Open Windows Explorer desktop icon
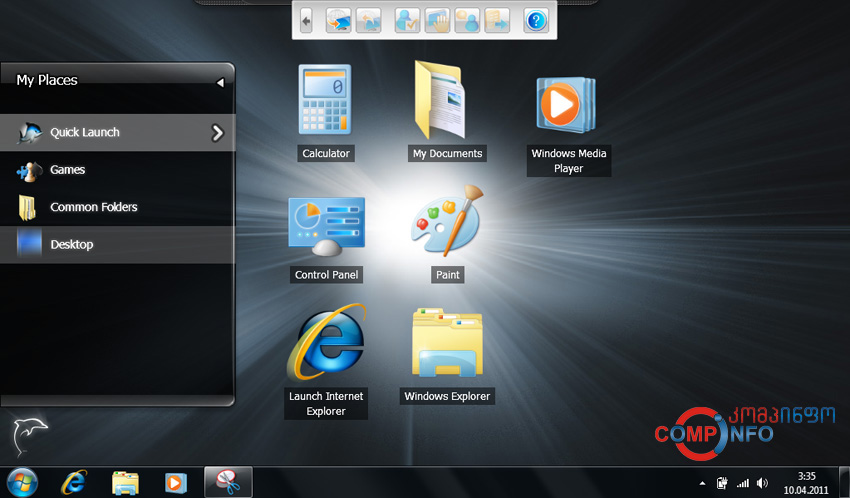This screenshot has height=498, width=850. [x=447, y=343]
